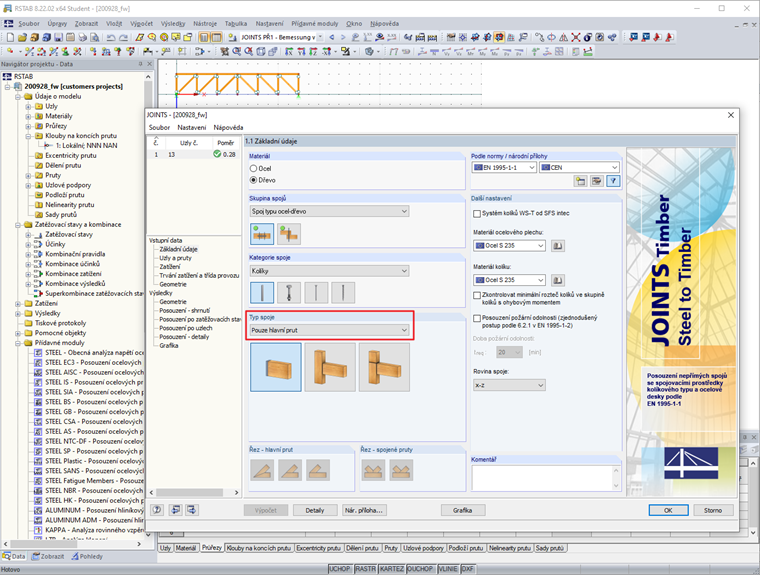The height and width of the screenshot is (575, 760).
Task: Click the Detaily button
Action: [315, 510]
